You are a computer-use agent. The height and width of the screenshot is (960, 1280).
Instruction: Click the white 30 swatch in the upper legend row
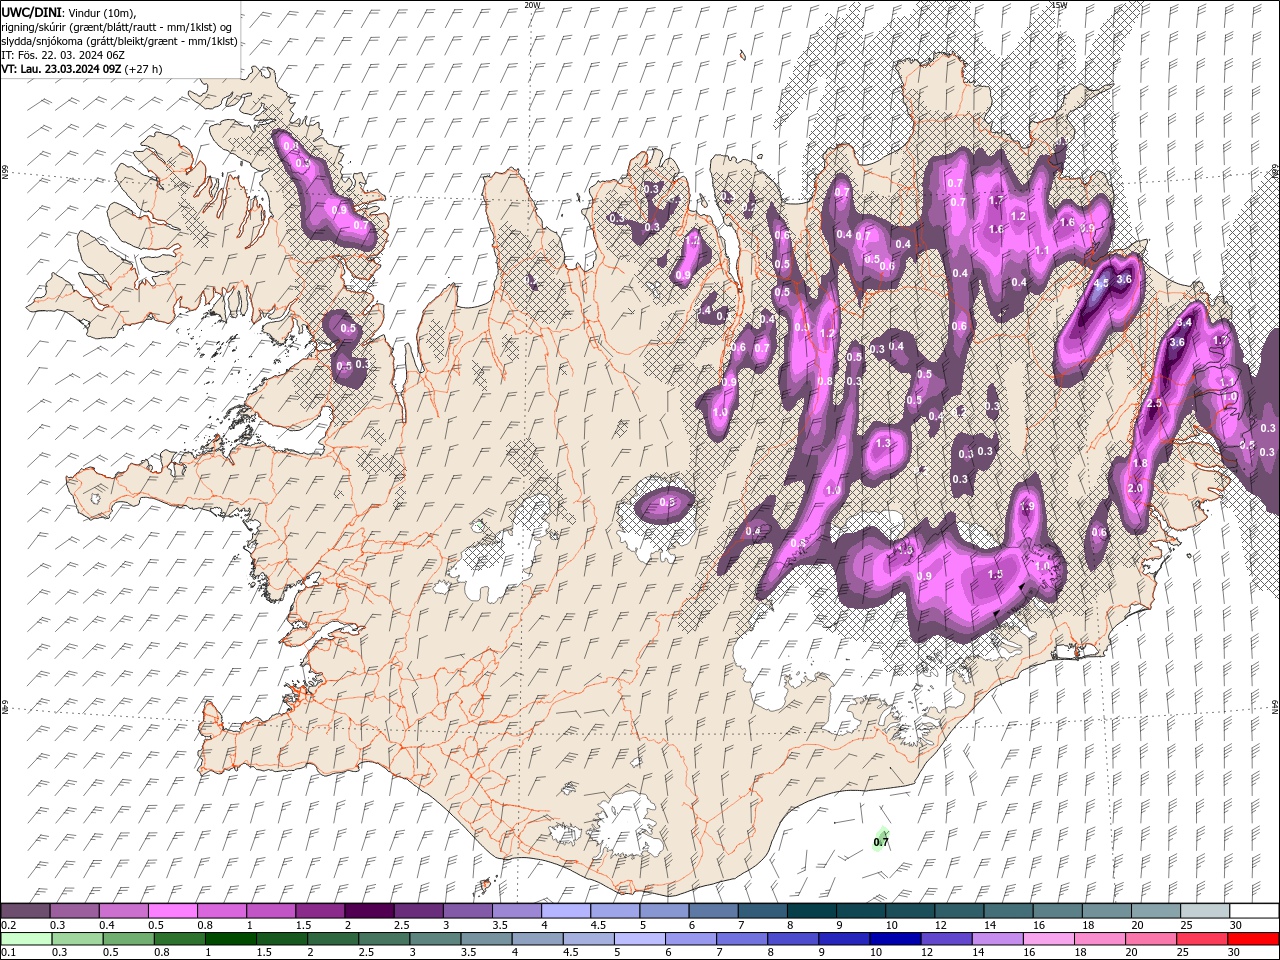[1254, 910]
